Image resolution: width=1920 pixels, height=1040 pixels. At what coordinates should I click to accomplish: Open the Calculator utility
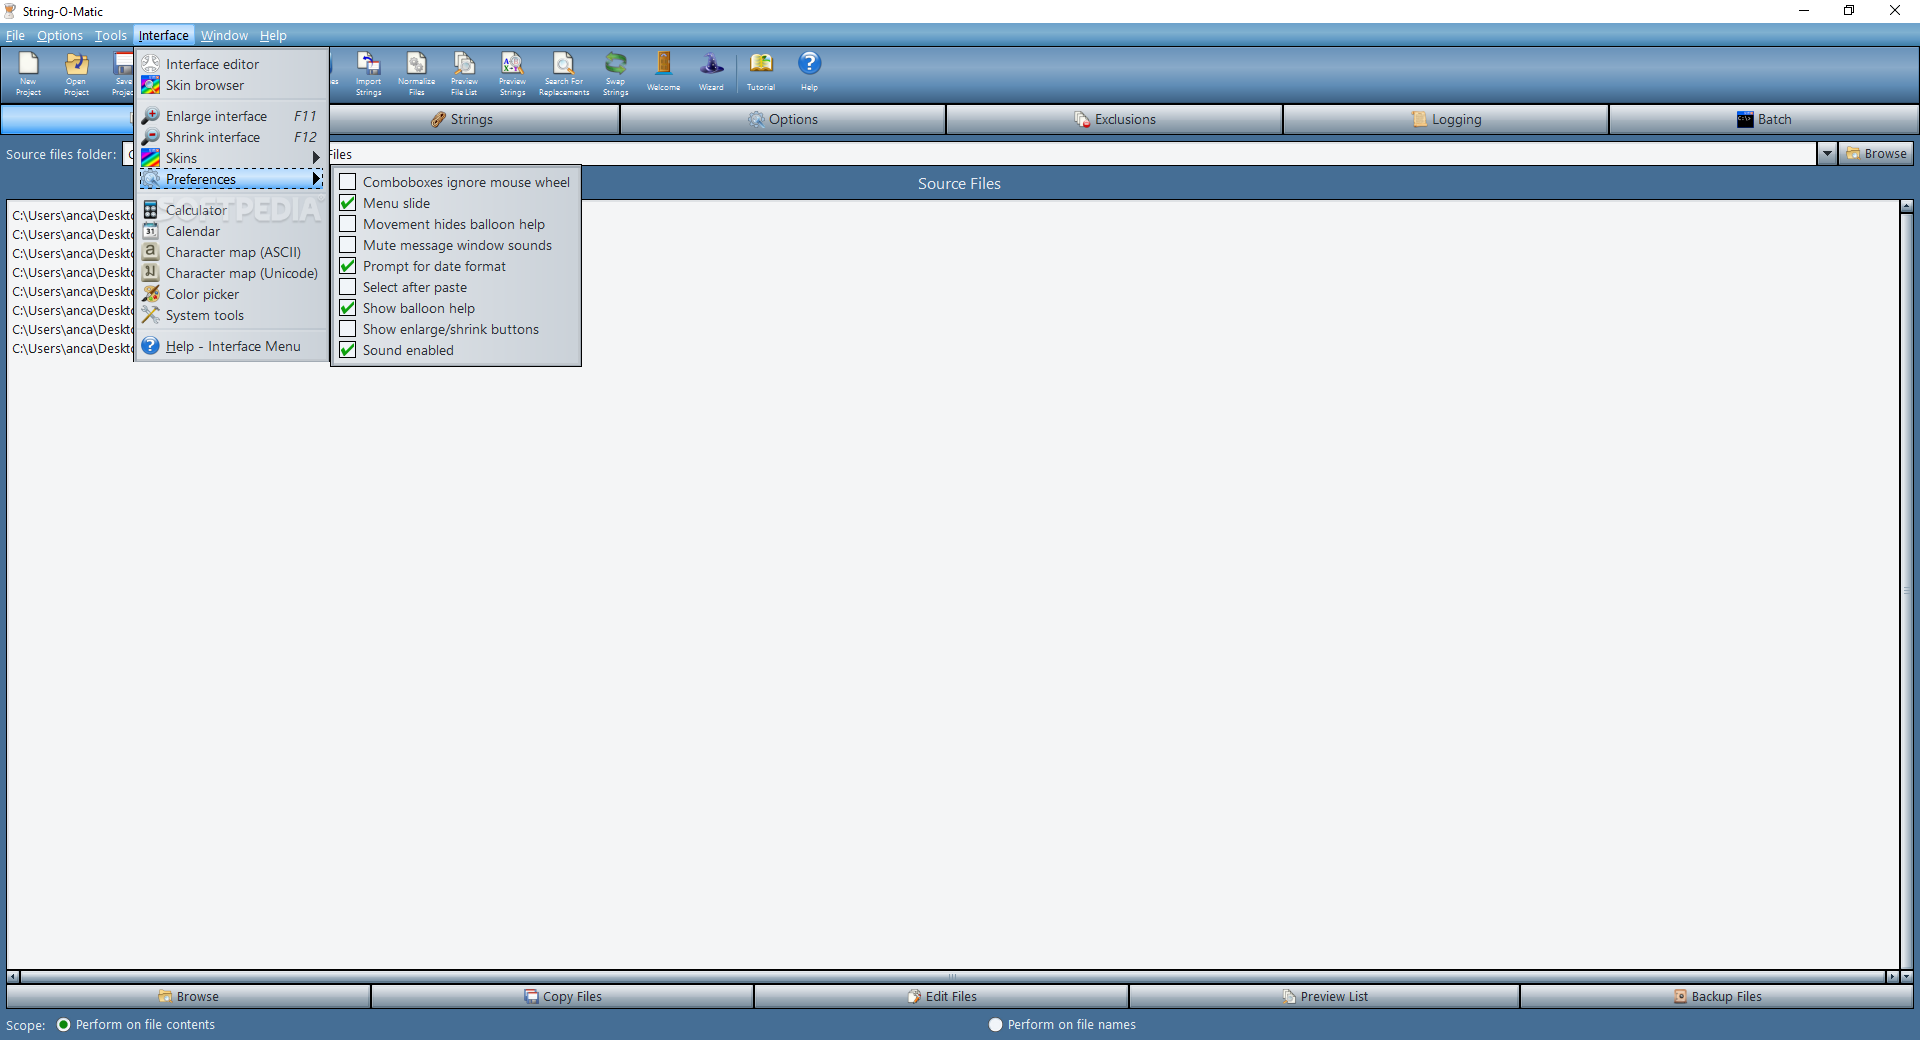coord(232,210)
